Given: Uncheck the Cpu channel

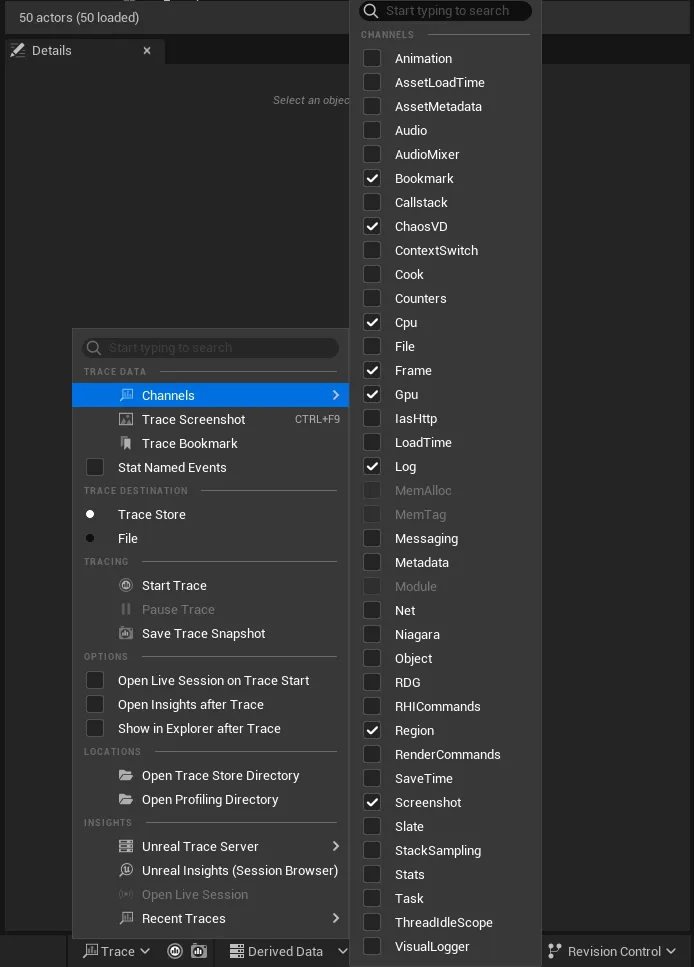Looking at the screenshot, I should pos(372,322).
